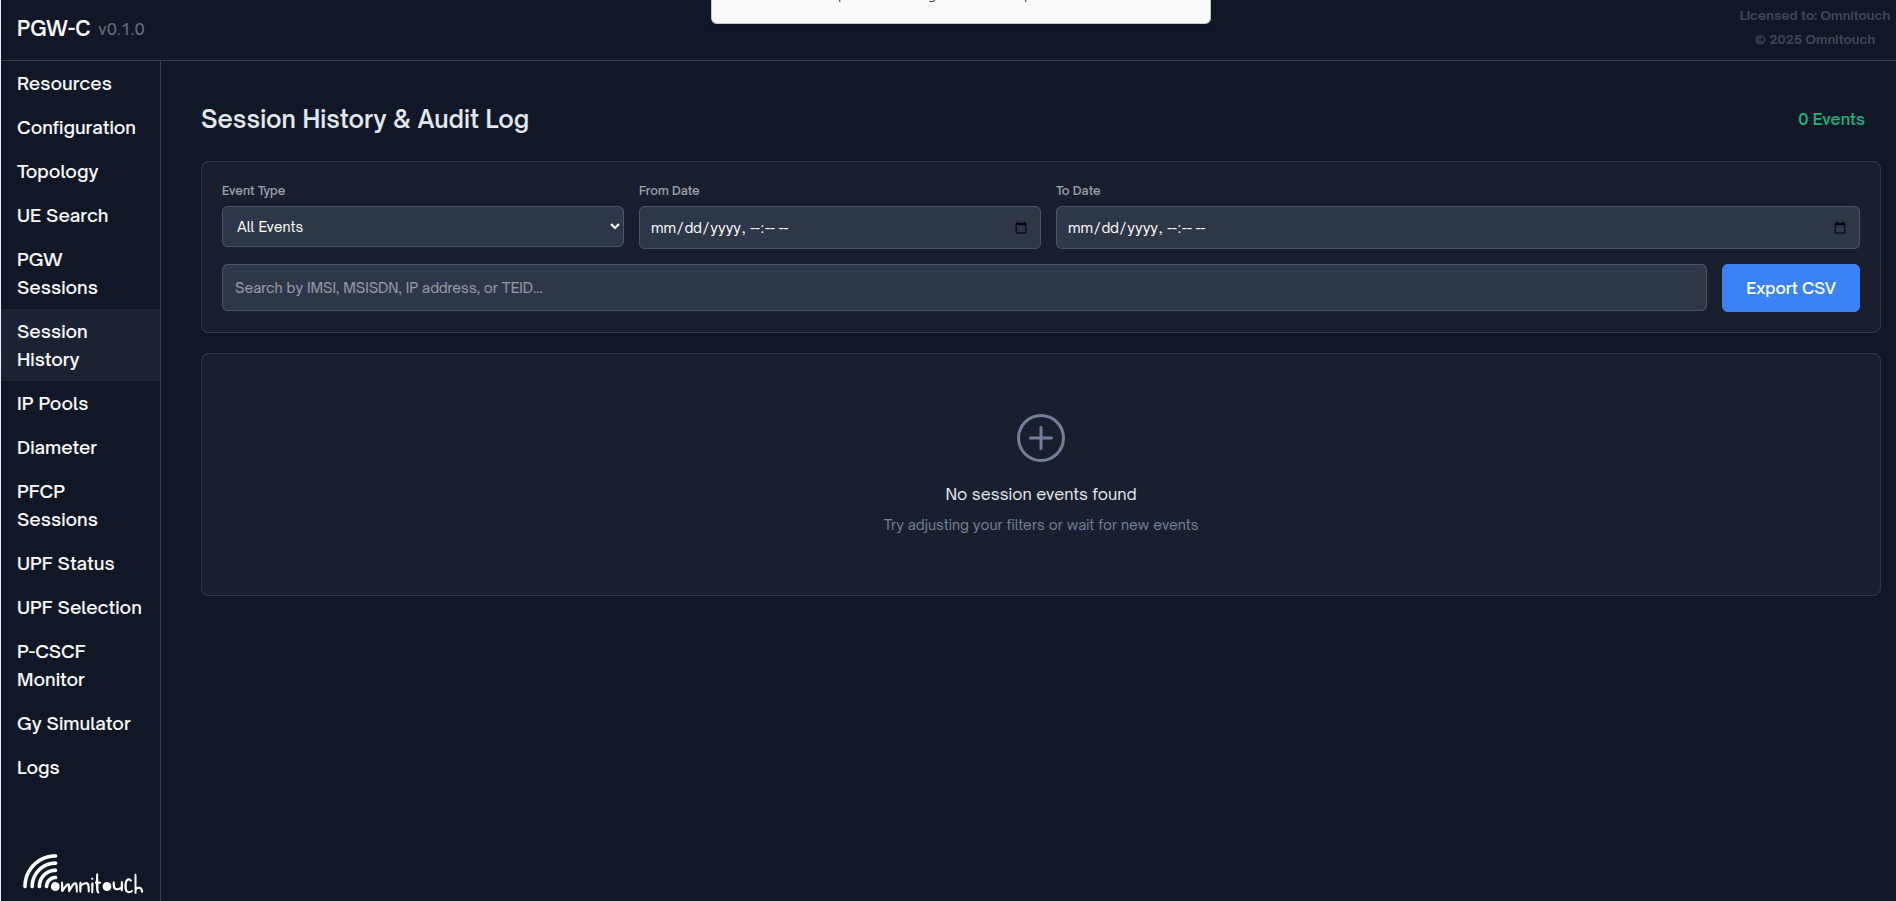Switch to the Diameter section
This screenshot has height=901, width=1896.
[x=57, y=448]
